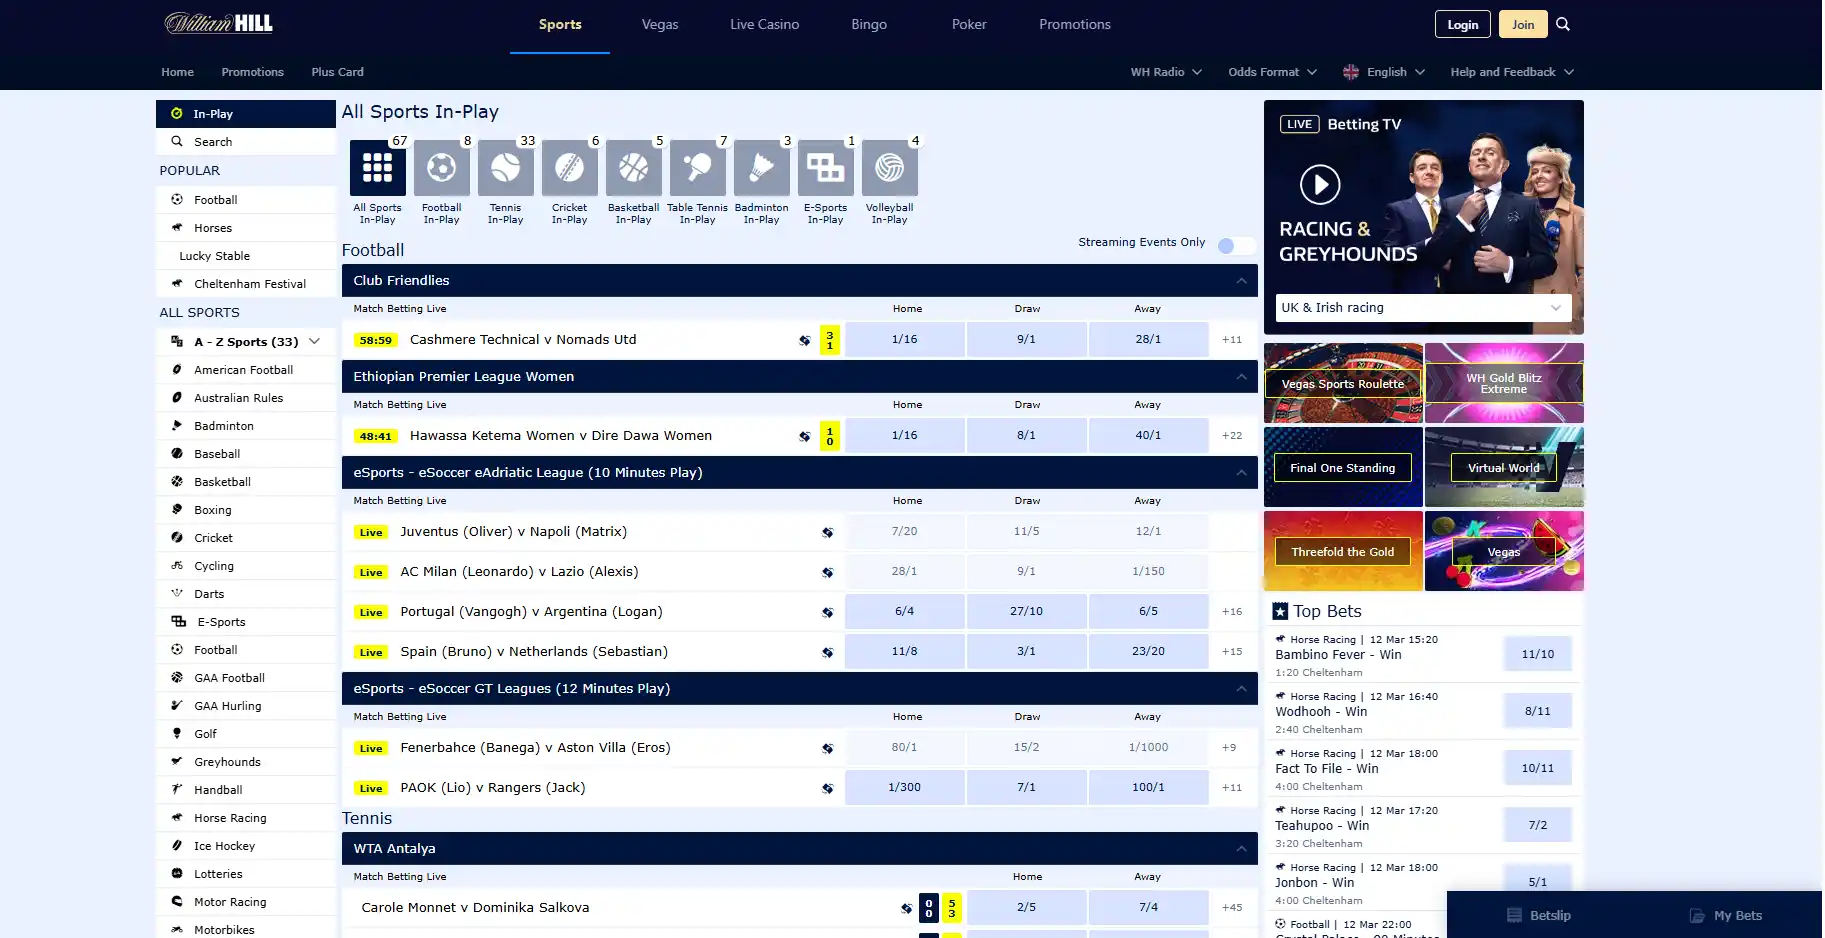Expand the Odds Format dropdown

click(x=1272, y=72)
